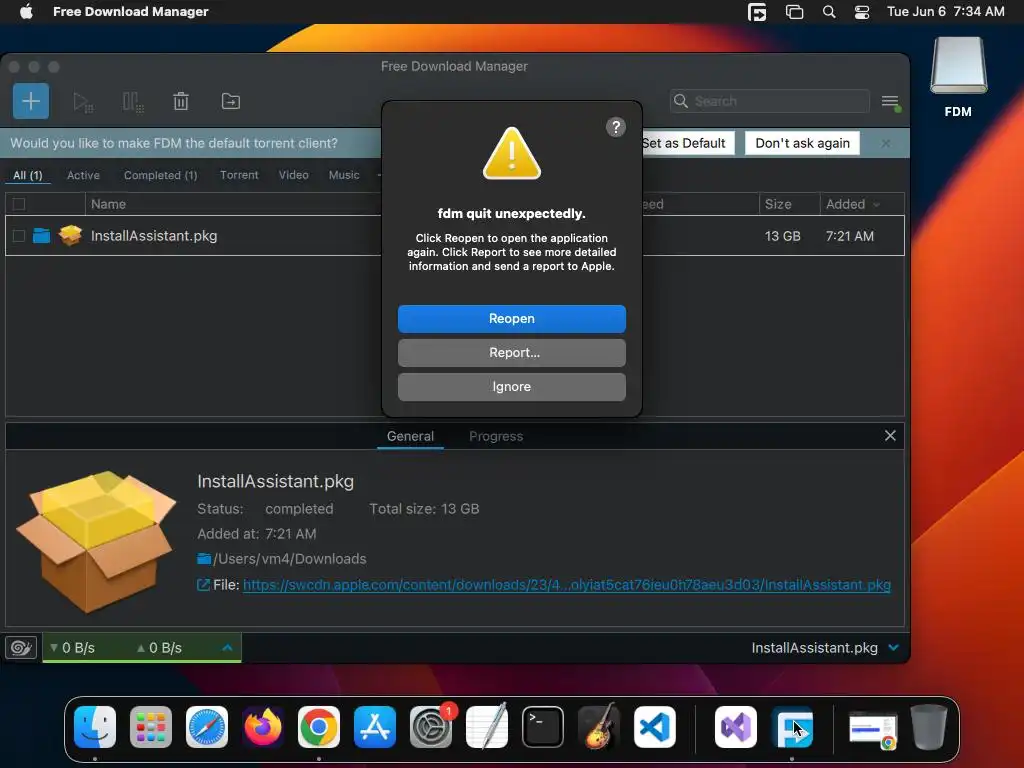The image size is (1024, 768).
Task: Click the start all downloads play icon
Action: click(x=83, y=102)
